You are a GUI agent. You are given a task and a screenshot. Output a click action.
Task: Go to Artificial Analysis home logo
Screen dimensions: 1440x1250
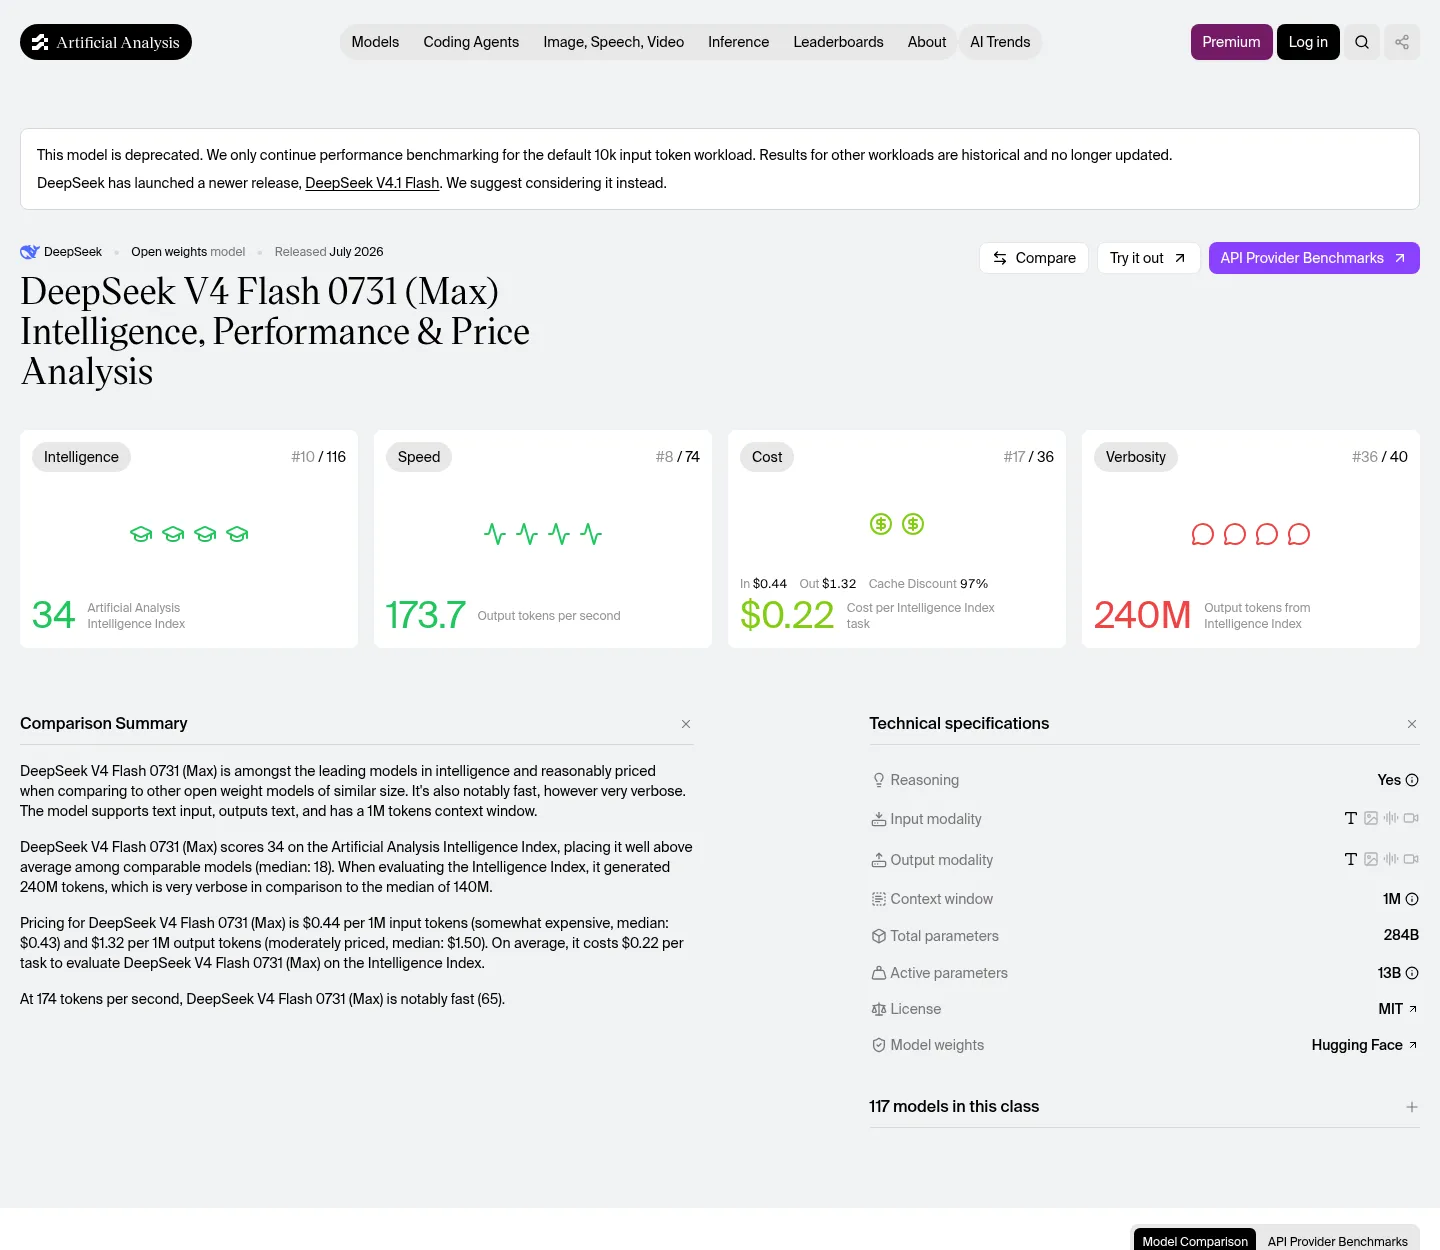point(106,42)
